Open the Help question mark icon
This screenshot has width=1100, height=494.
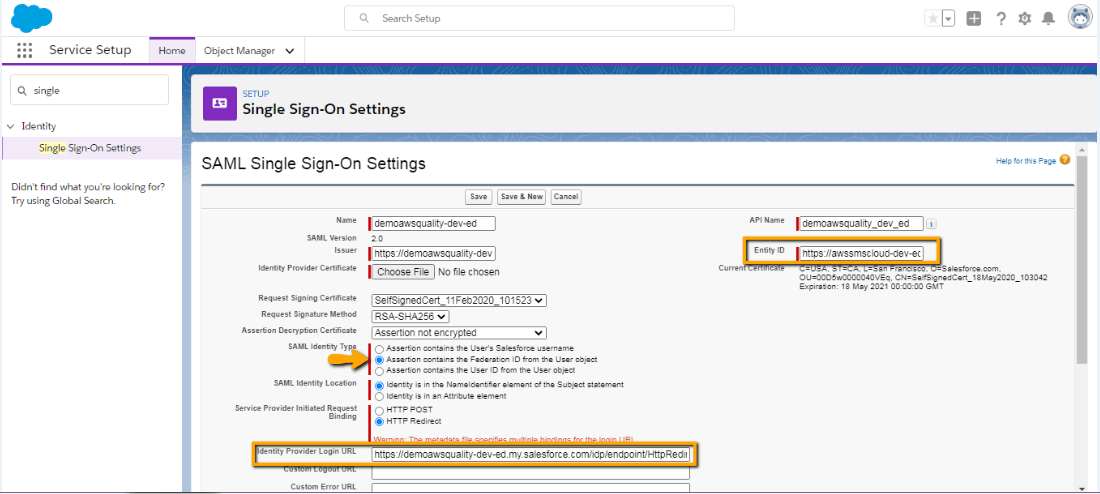click(1001, 19)
